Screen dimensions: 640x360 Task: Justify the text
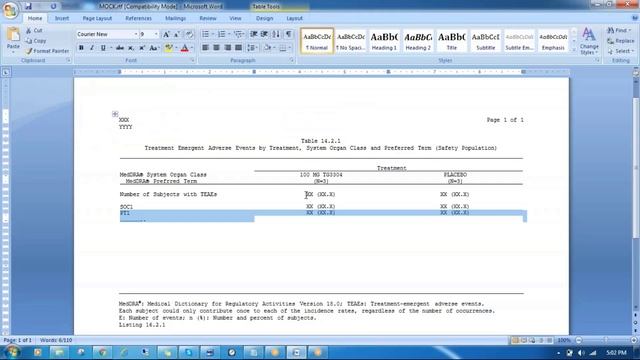pos(238,48)
